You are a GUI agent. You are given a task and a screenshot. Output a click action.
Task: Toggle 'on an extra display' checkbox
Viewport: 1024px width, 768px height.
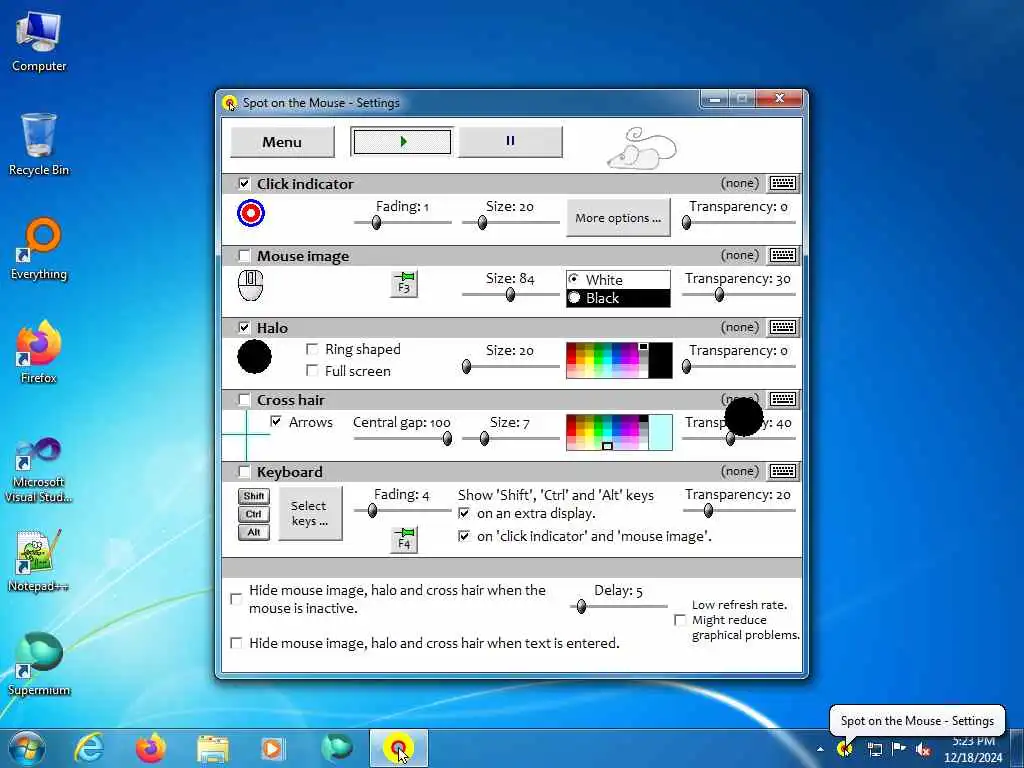click(x=464, y=513)
